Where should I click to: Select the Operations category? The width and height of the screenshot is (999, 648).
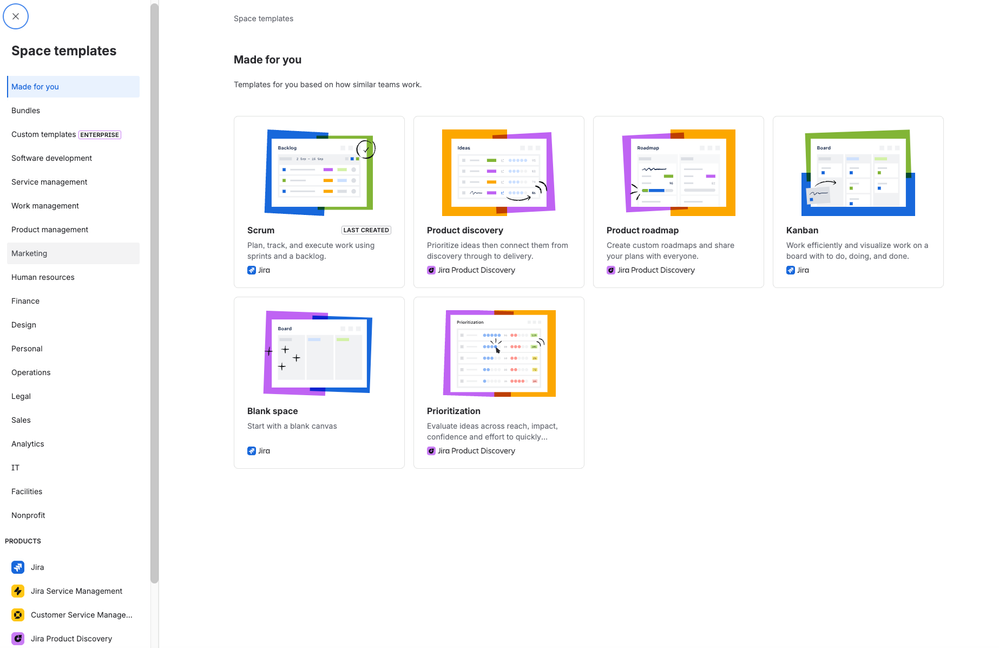click(x=73, y=372)
